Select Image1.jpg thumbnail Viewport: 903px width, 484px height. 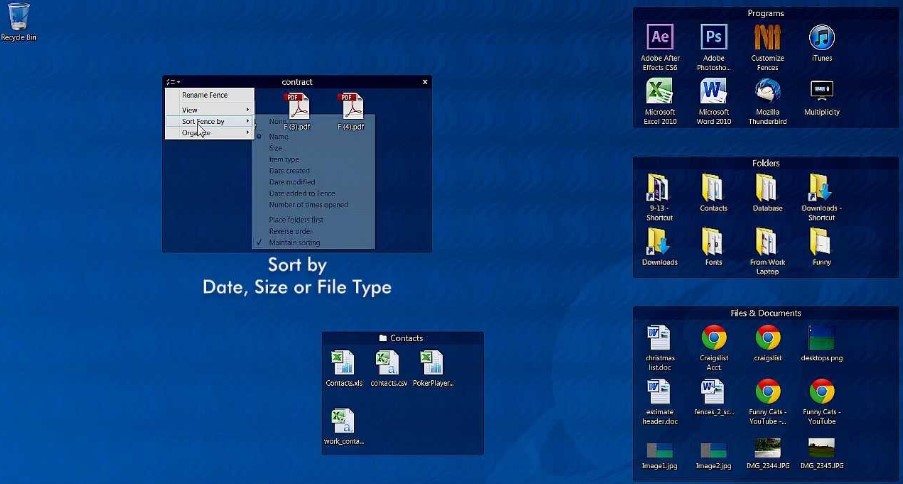[x=660, y=450]
